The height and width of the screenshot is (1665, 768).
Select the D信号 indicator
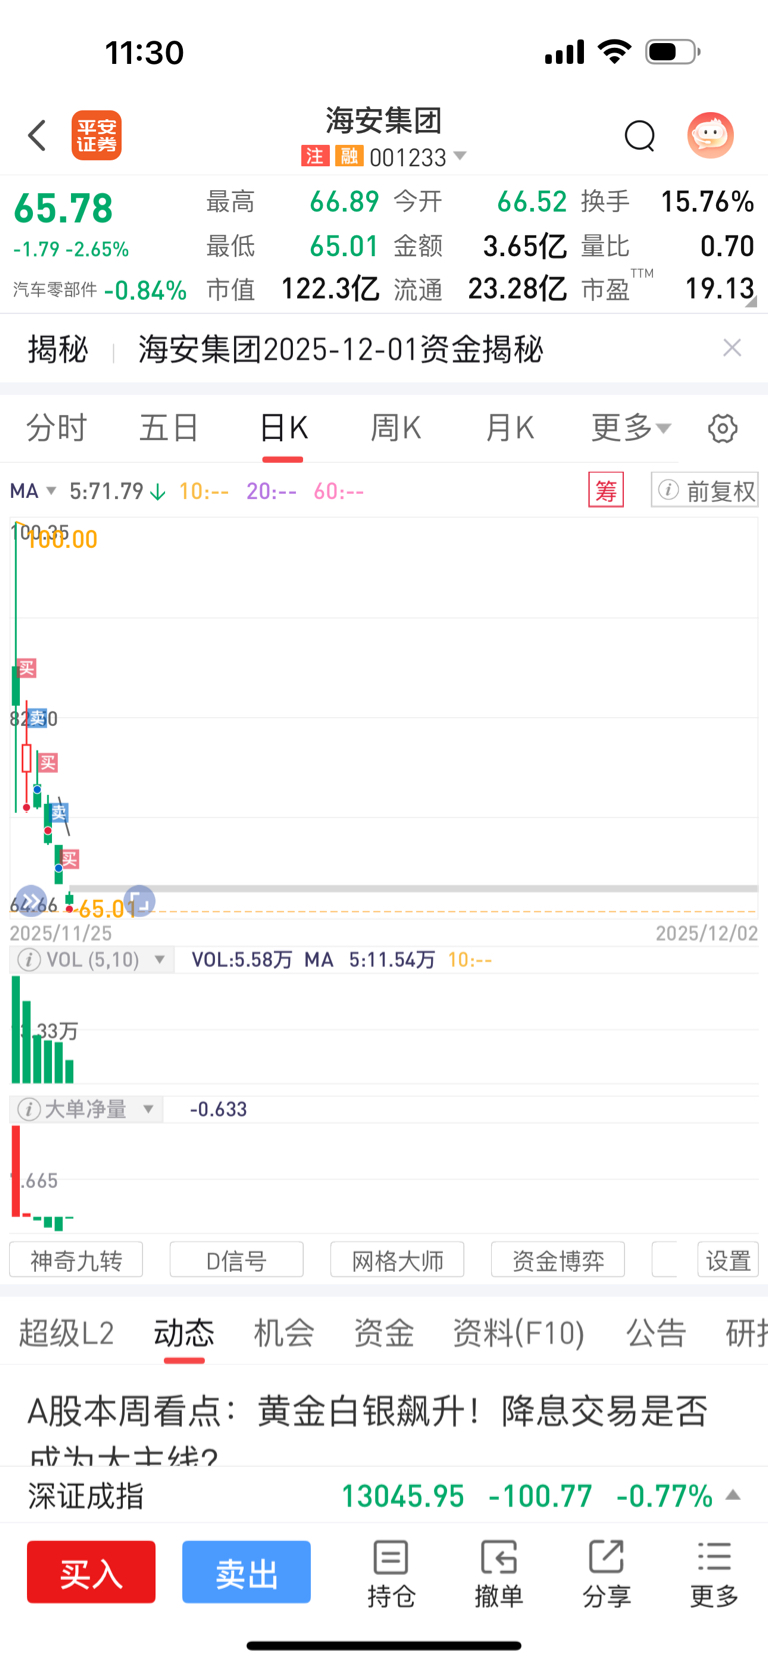pos(237,1260)
